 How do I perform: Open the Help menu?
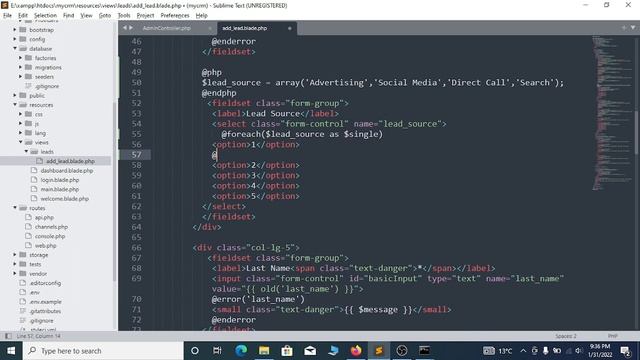click(x=202, y=16)
